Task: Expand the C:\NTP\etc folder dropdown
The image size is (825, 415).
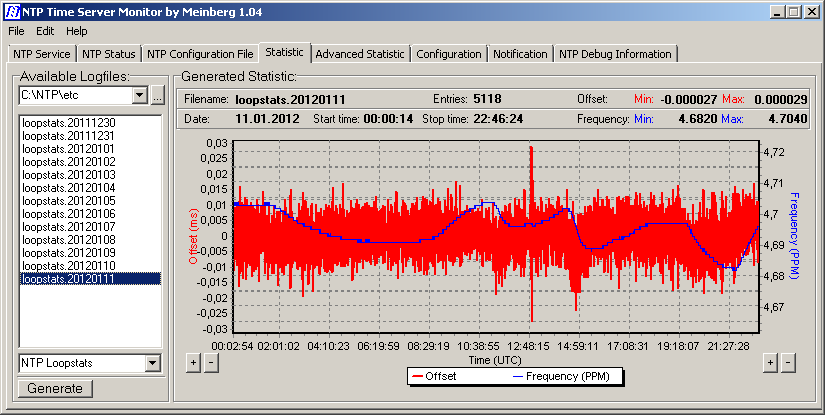Action: [x=139, y=95]
